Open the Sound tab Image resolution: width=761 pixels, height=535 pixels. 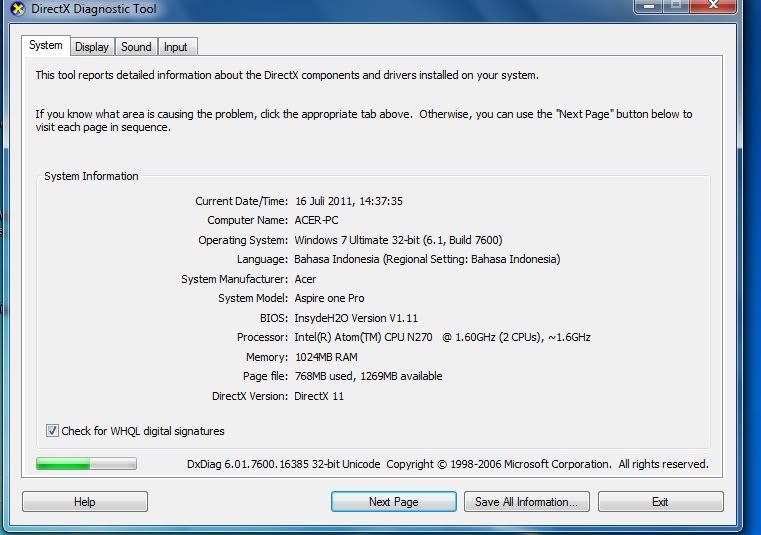tap(136, 47)
